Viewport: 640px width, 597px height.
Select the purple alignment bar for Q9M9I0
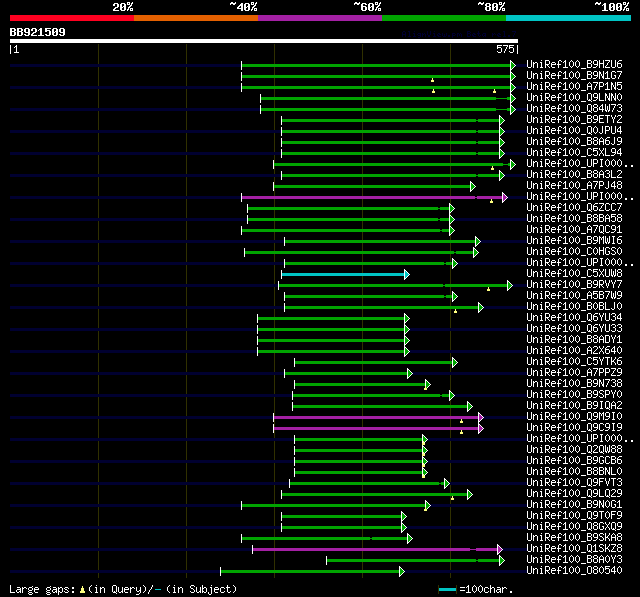(379, 417)
